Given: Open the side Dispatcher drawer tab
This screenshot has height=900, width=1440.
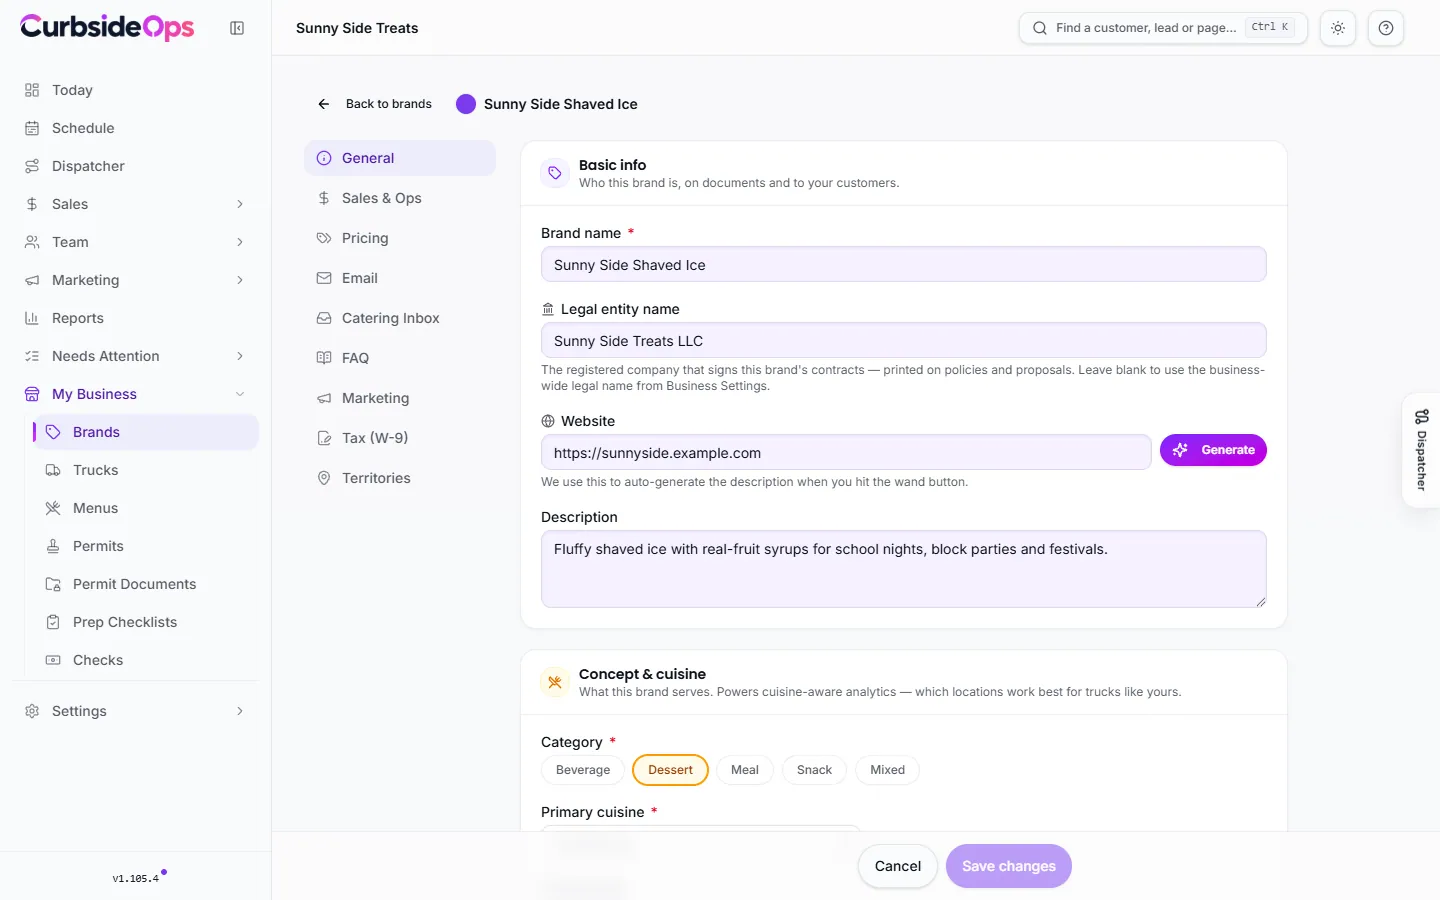Looking at the screenshot, I should coord(1421,450).
